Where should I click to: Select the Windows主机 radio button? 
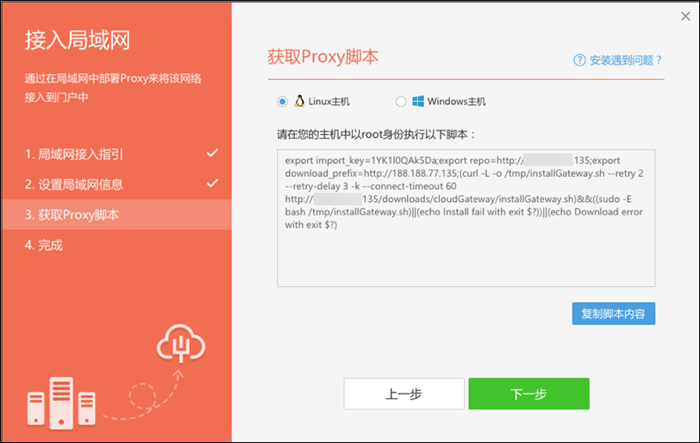tap(401, 102)
